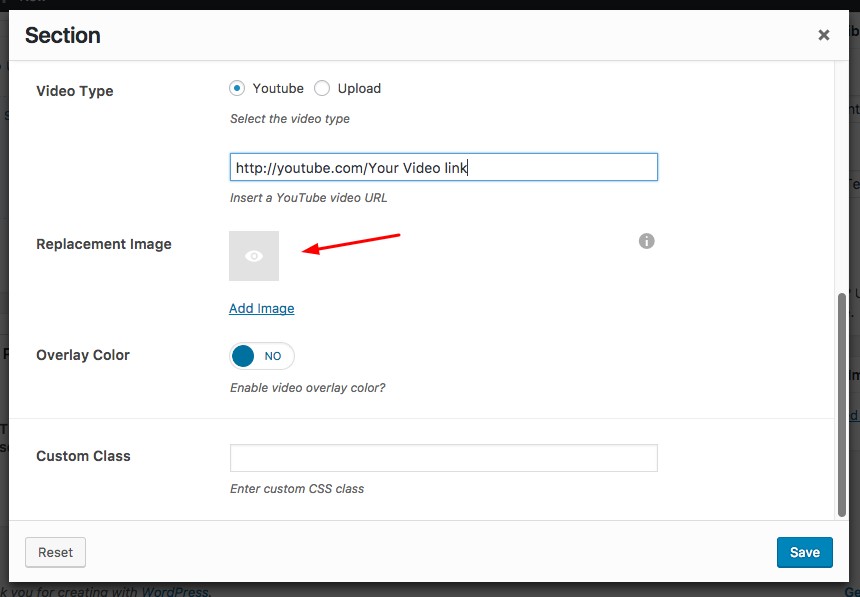Click the 'Enable video overlay color?' hint
The width and height of the screenshot is (860, 597).
pyautogui.click(x=307, y=387)
